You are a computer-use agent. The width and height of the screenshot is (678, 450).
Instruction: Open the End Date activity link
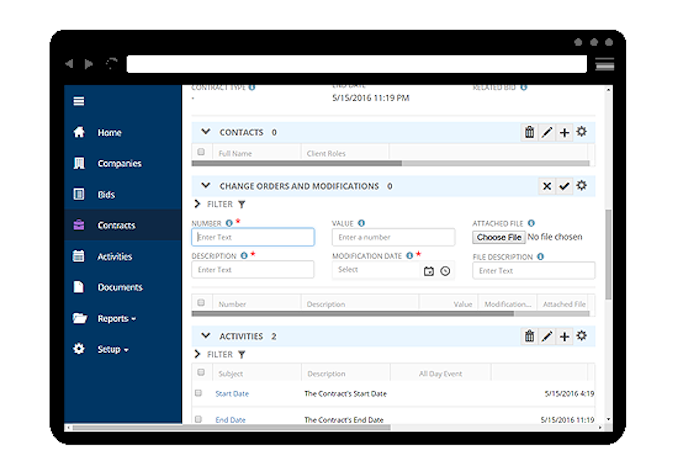[x=230, y=420]
